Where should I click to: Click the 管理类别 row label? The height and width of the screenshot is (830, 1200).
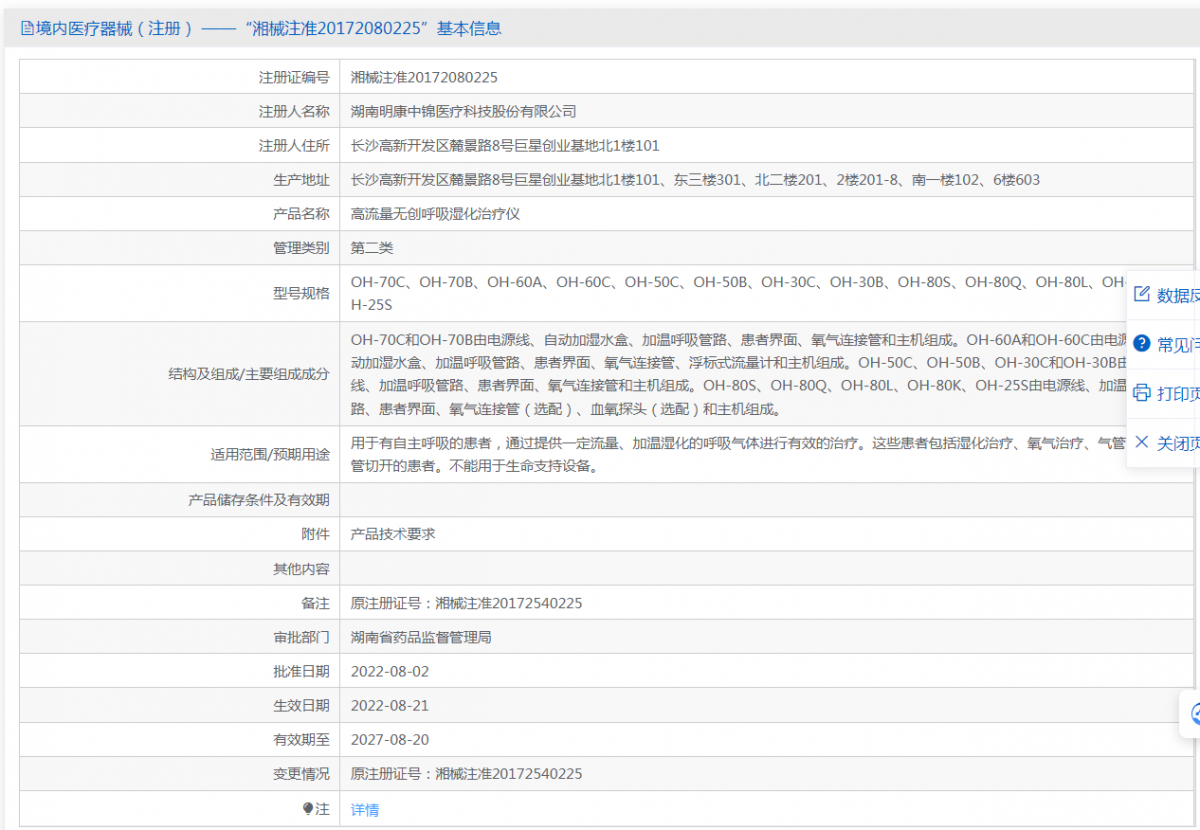coord(301,248)
